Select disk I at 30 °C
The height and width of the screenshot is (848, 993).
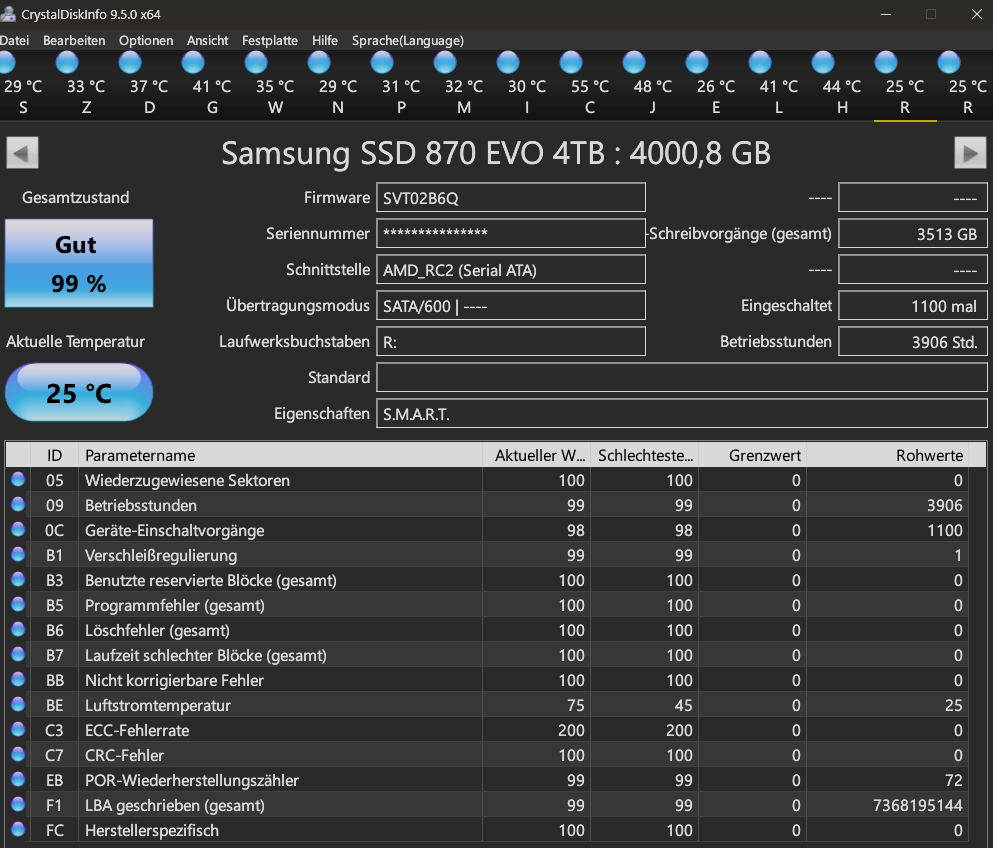click(527, 85)
